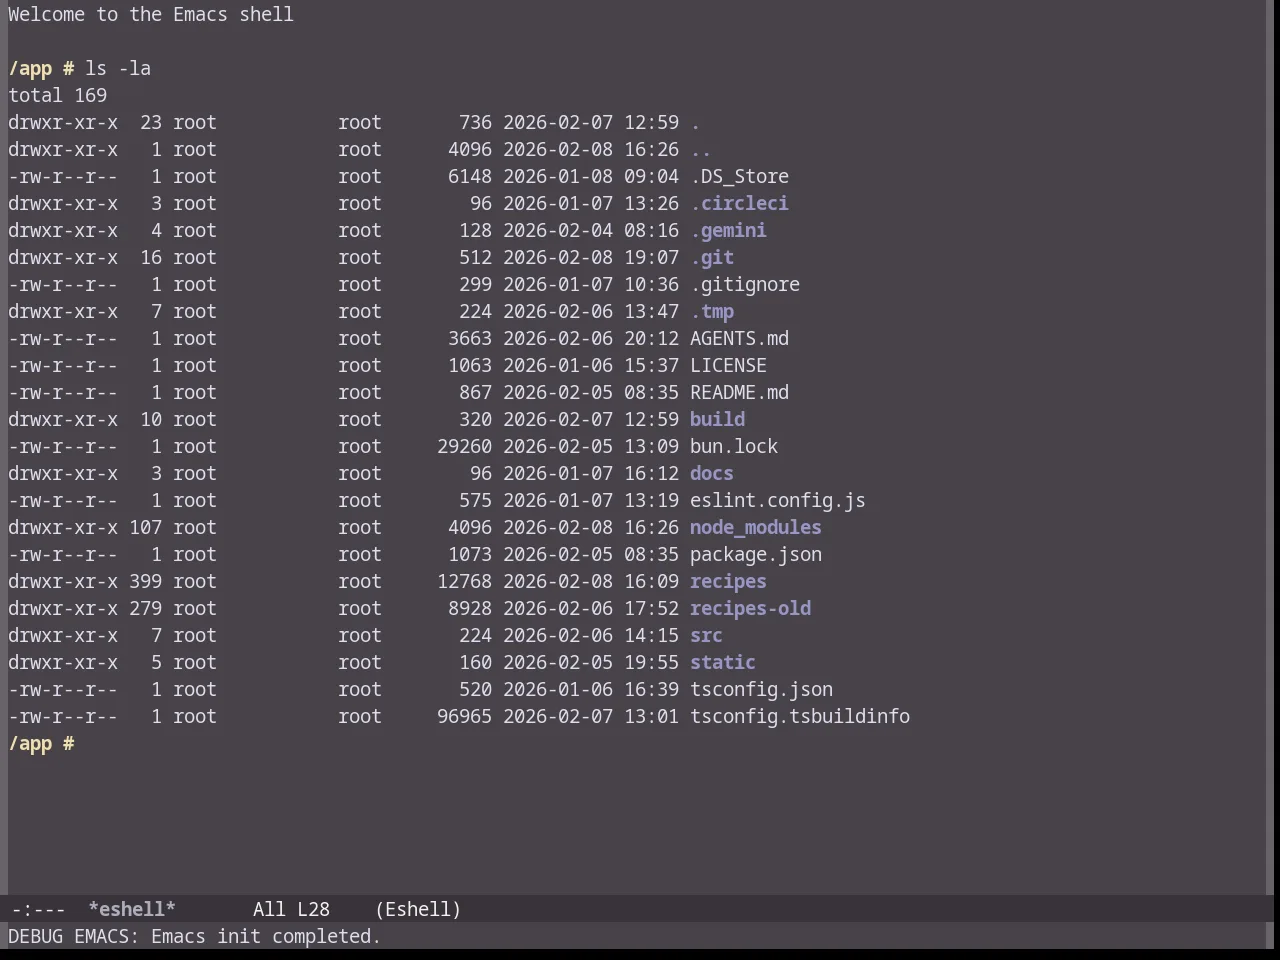Select the .git directory name
1280x960 pixels.
click(712, 257)
